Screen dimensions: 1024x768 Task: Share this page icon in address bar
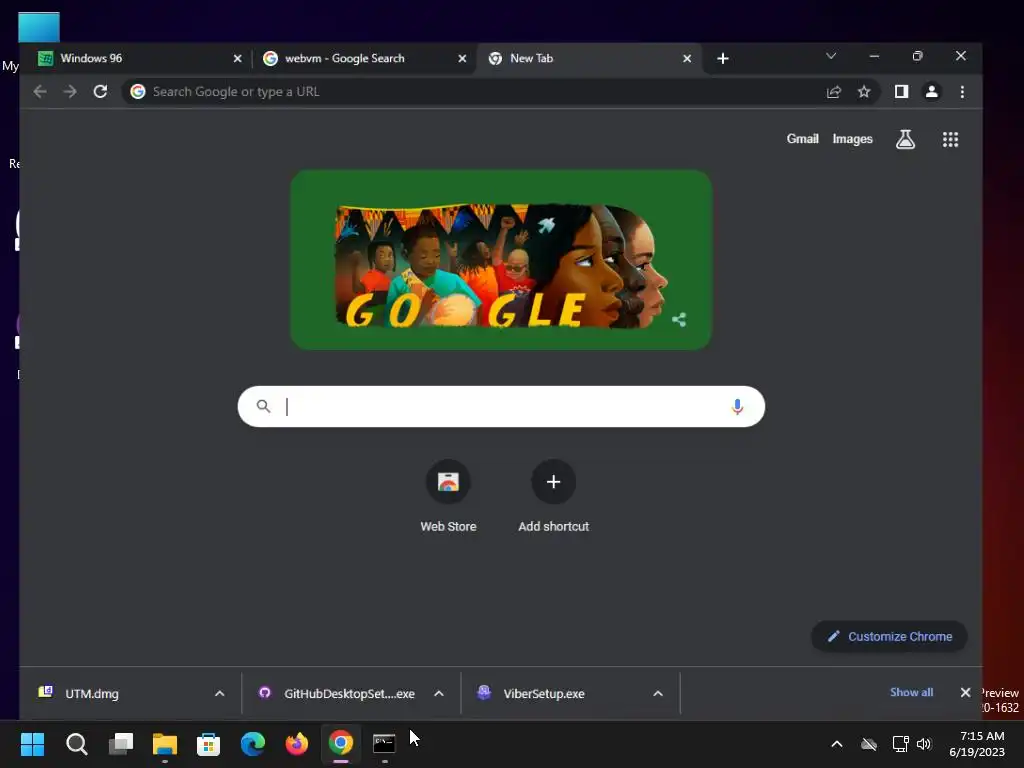833,92
